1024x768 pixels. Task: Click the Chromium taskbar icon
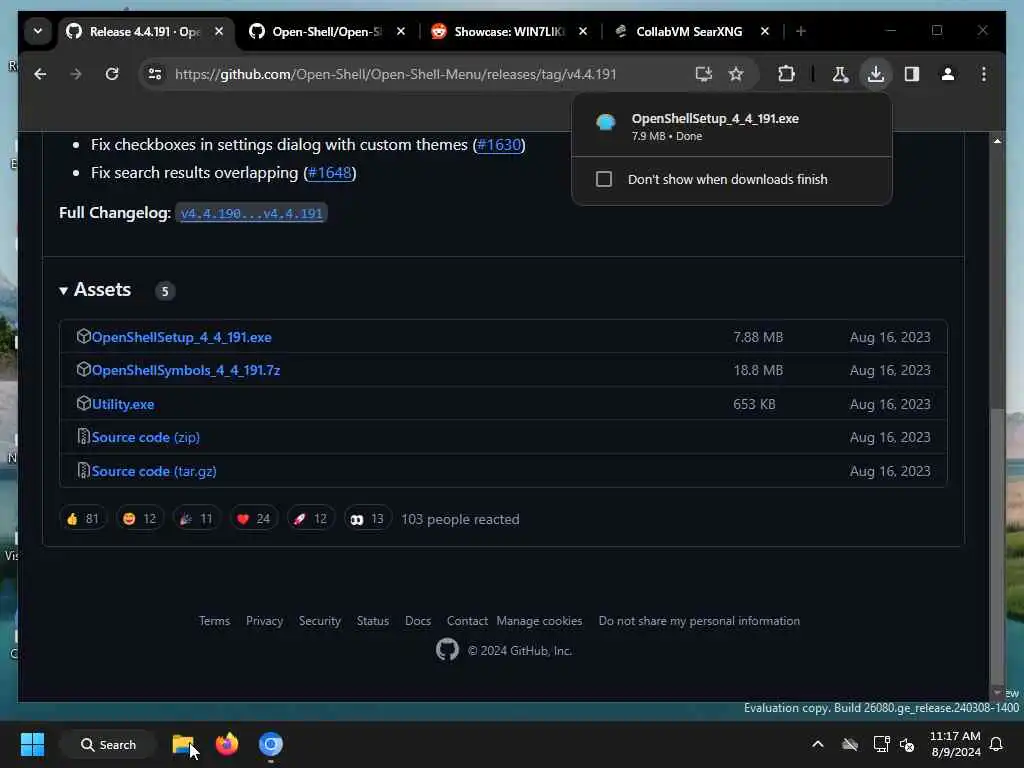point(270,744)
